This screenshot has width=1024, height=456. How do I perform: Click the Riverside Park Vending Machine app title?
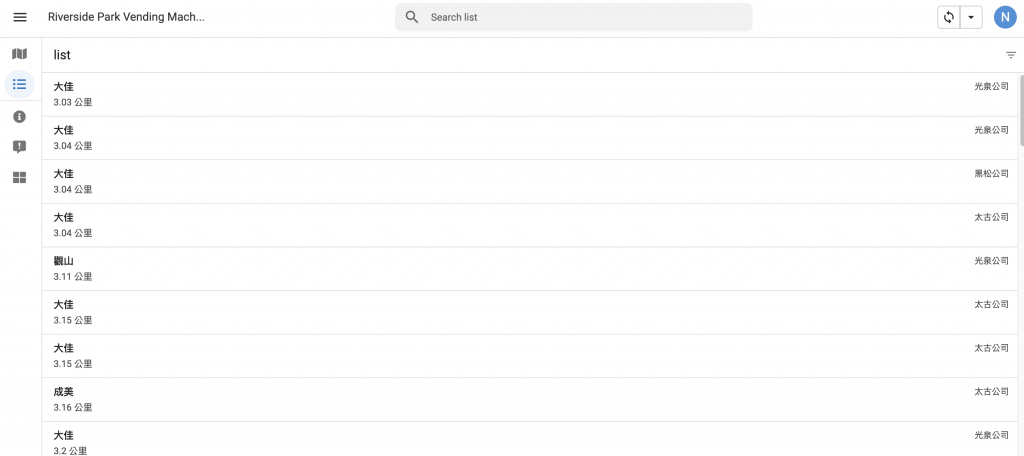tap(126, 17)
